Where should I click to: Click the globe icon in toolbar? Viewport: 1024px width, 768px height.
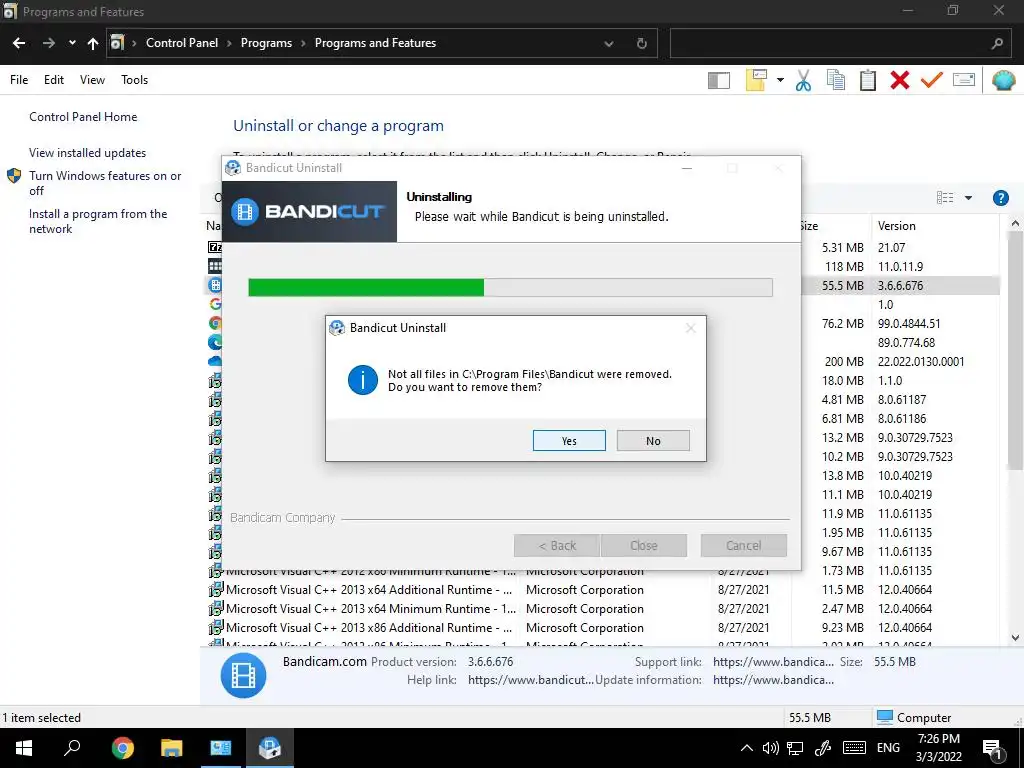tap(1003, 80)
